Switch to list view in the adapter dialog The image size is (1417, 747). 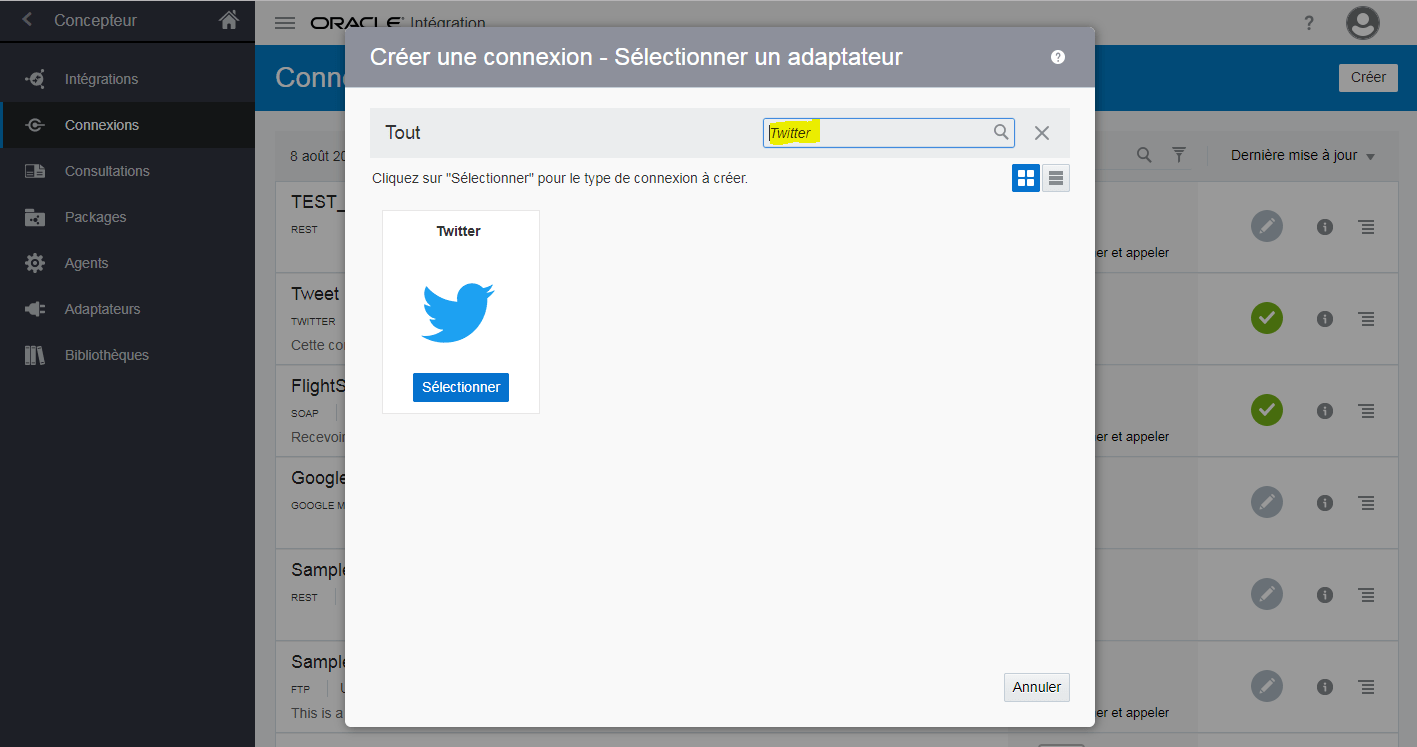tap(1055, 177)
